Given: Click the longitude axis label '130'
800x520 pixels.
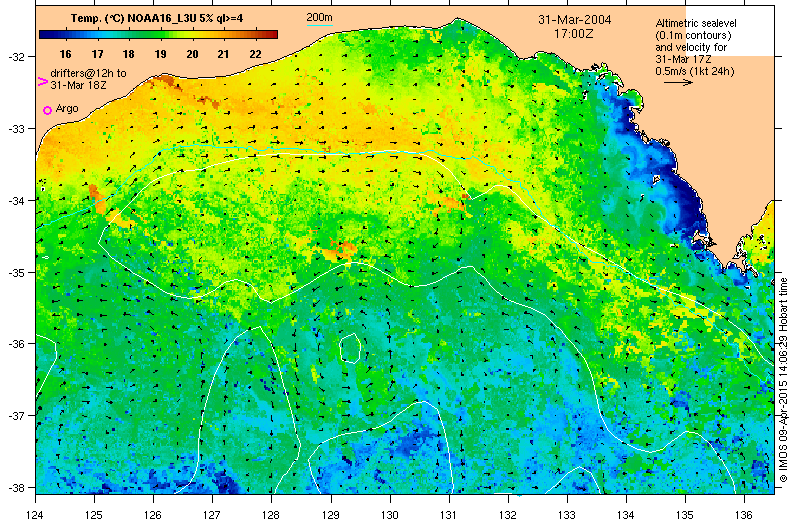Looking at the screenshot, I should 390,514.
